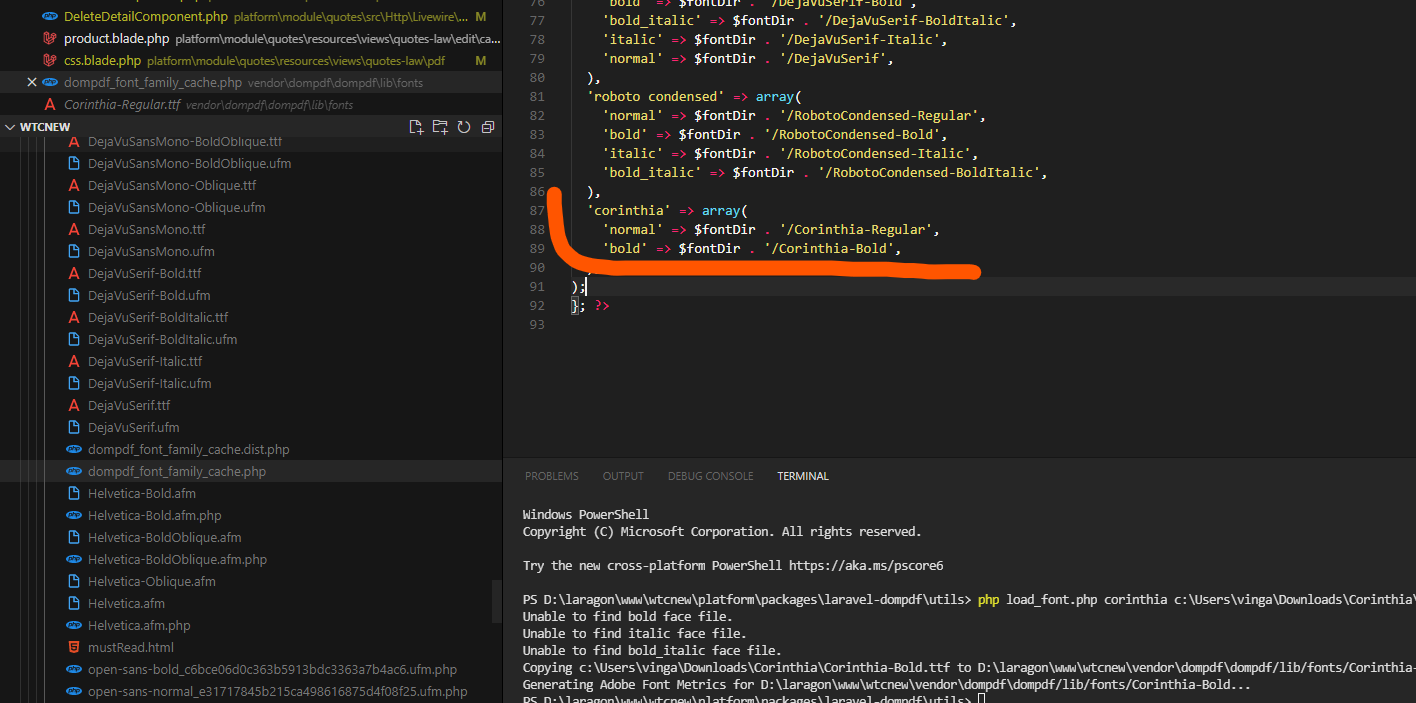Select Helvetica-BoldOblique.afm file
Viewport: 1416px width, 703px height.
165,537
